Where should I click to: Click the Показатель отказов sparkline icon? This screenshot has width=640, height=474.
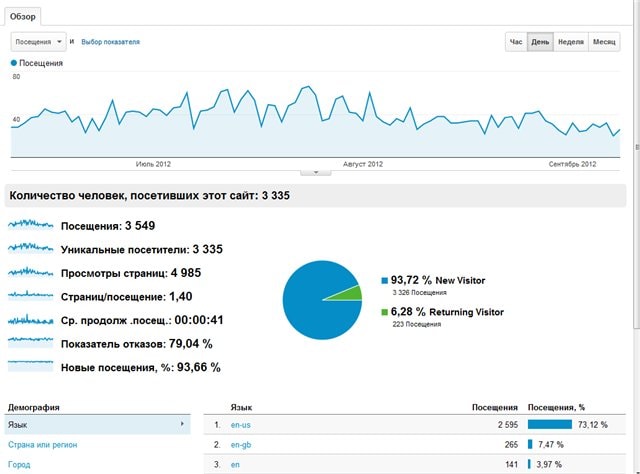click(x=30, y=343)
